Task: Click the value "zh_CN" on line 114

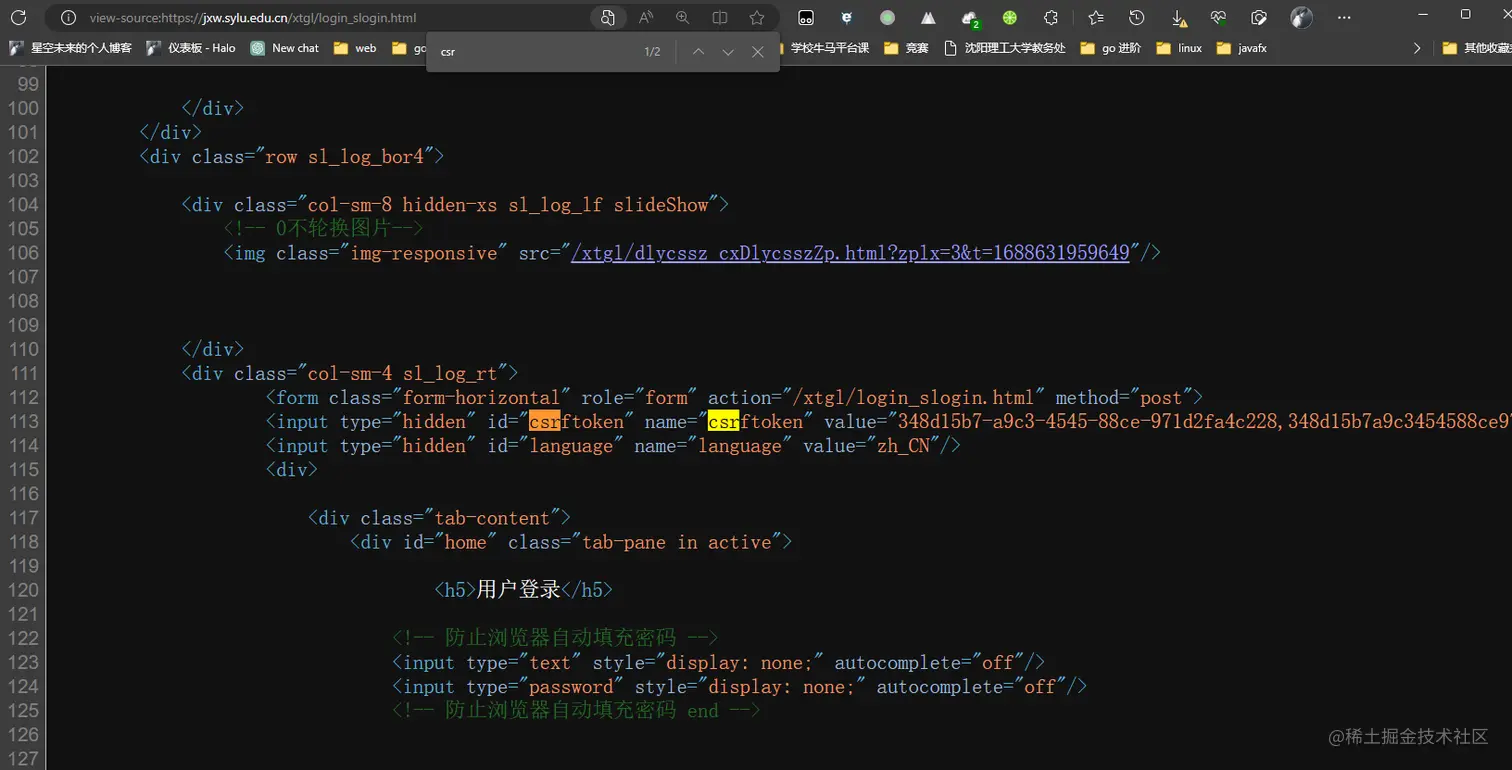Action: (x=903, y=446)
